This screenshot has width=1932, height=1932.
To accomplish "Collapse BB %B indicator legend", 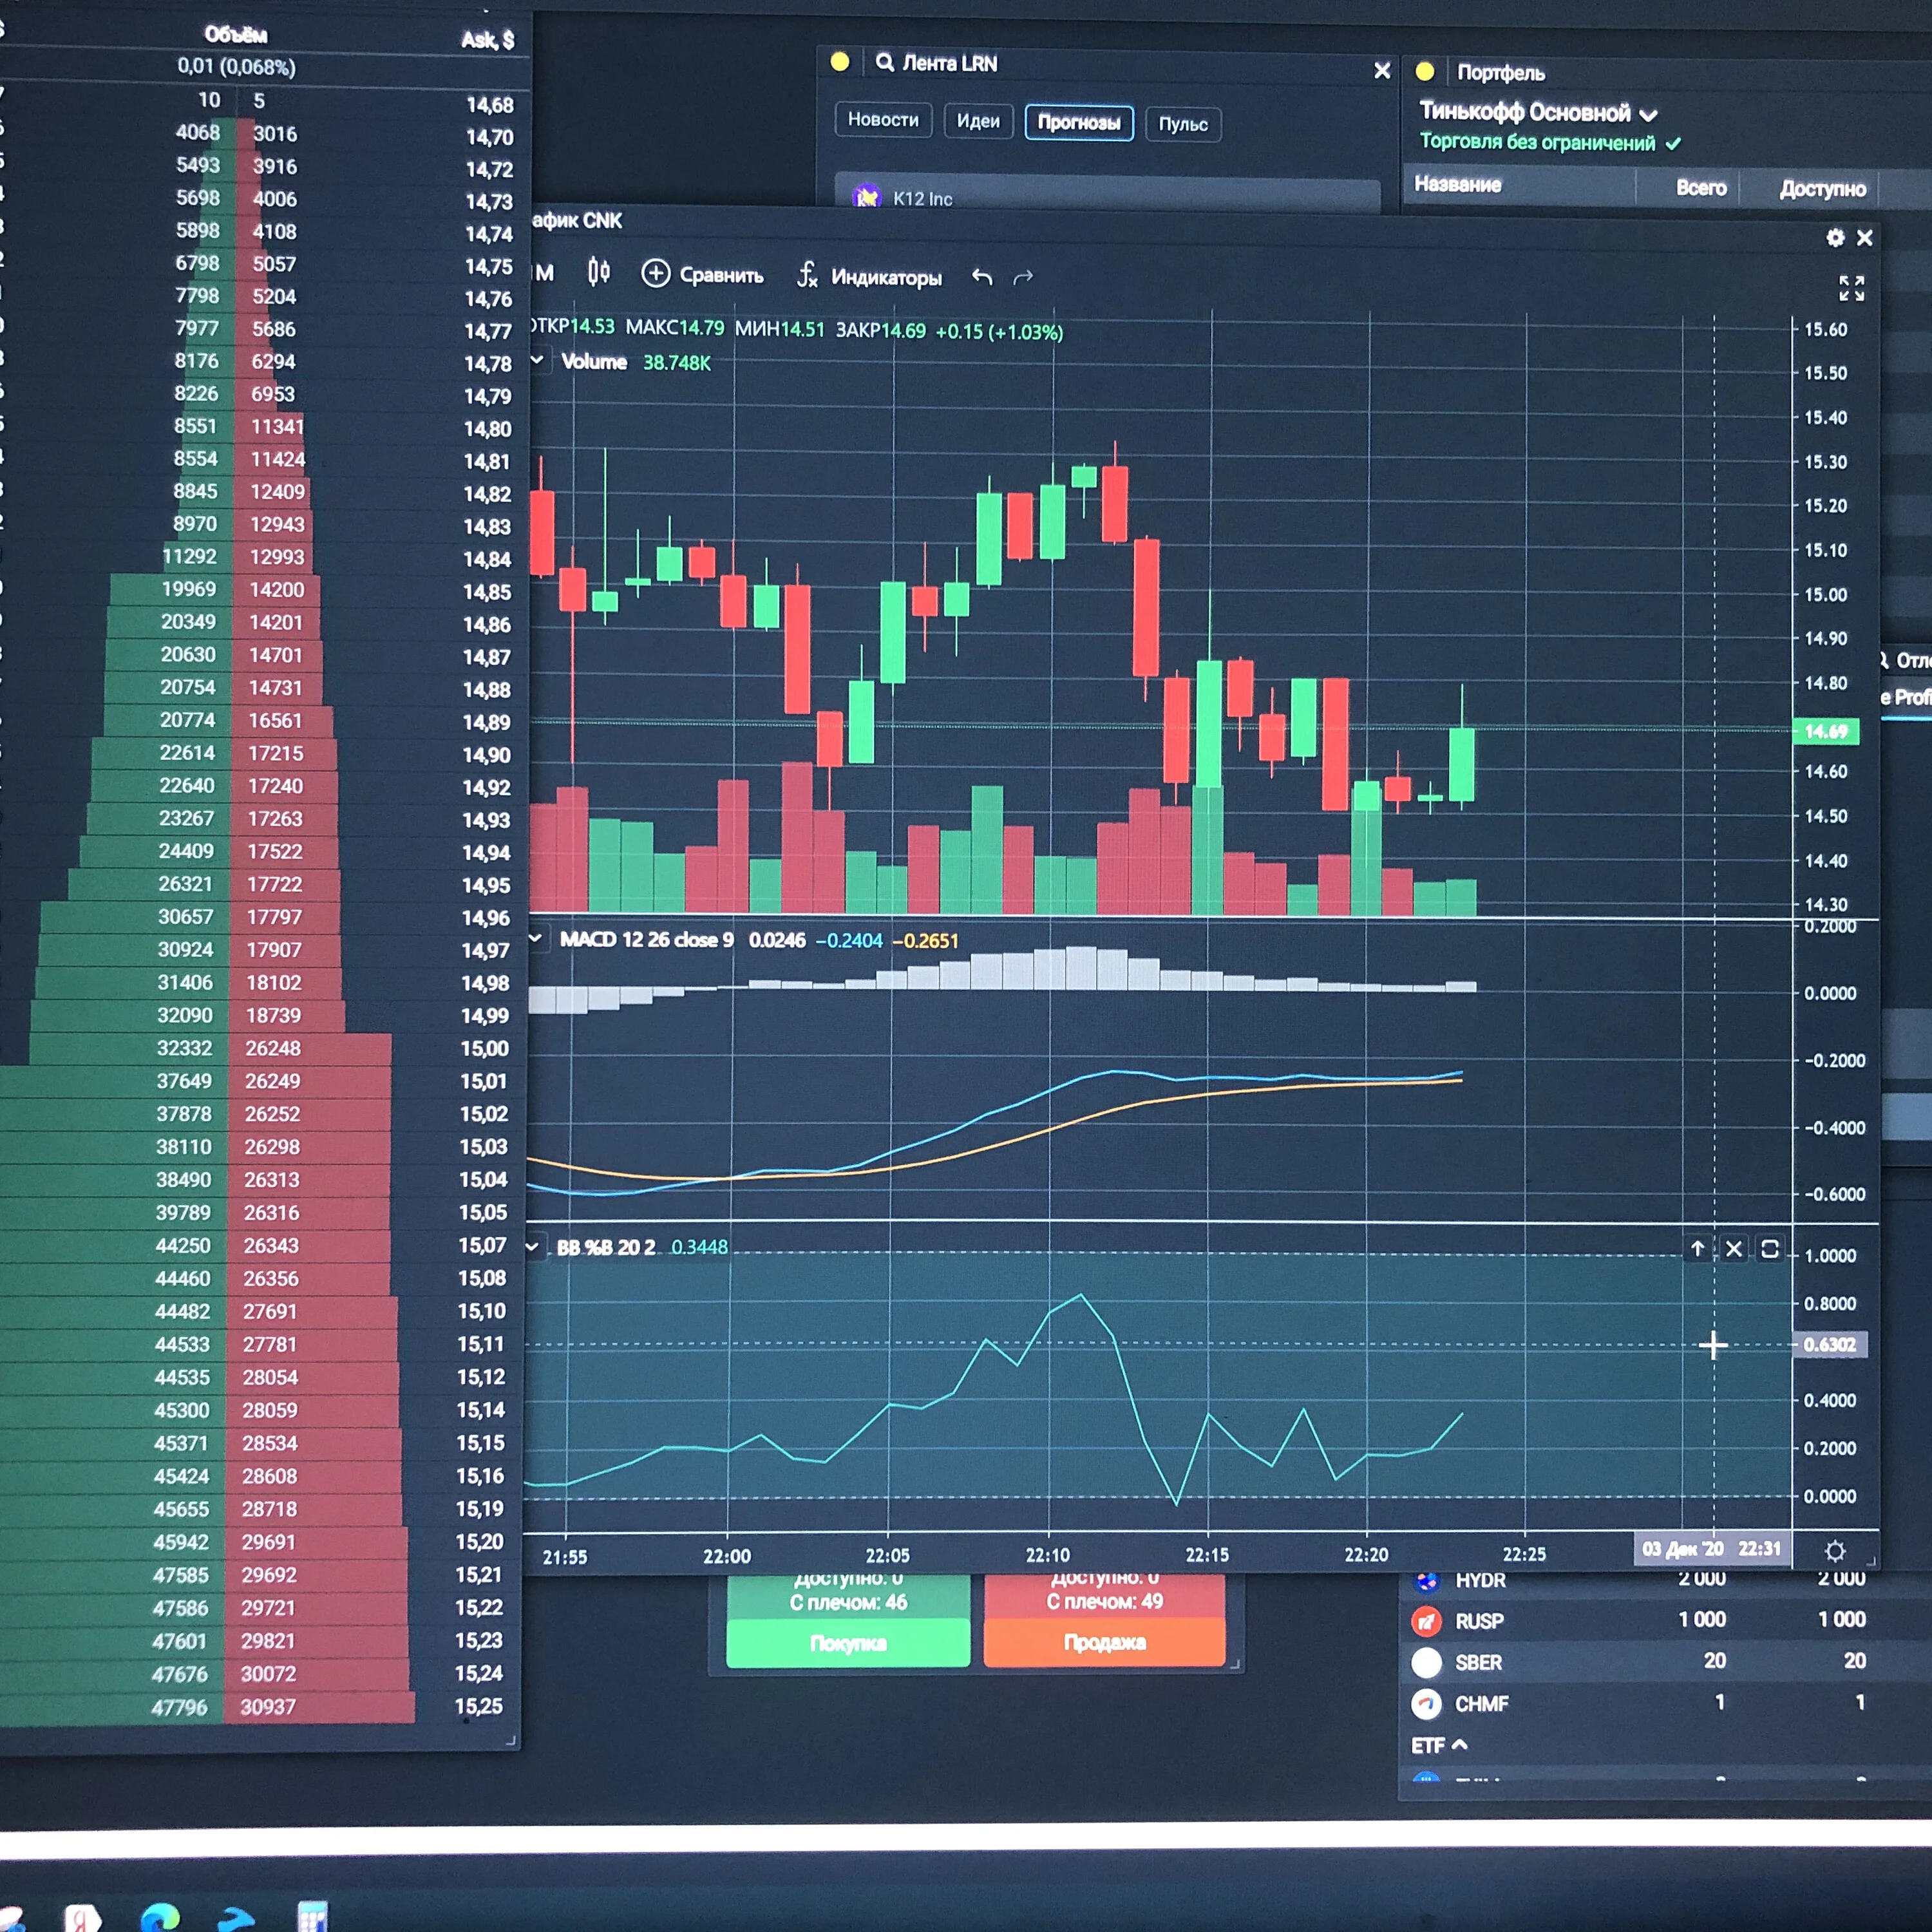I will point(532,1246).
